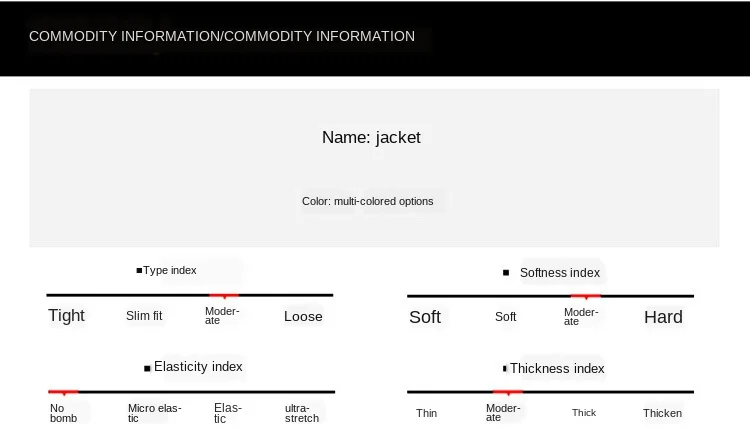
Task: Click the red marker on Thickness index scale
Action: [x=508, y=392]
